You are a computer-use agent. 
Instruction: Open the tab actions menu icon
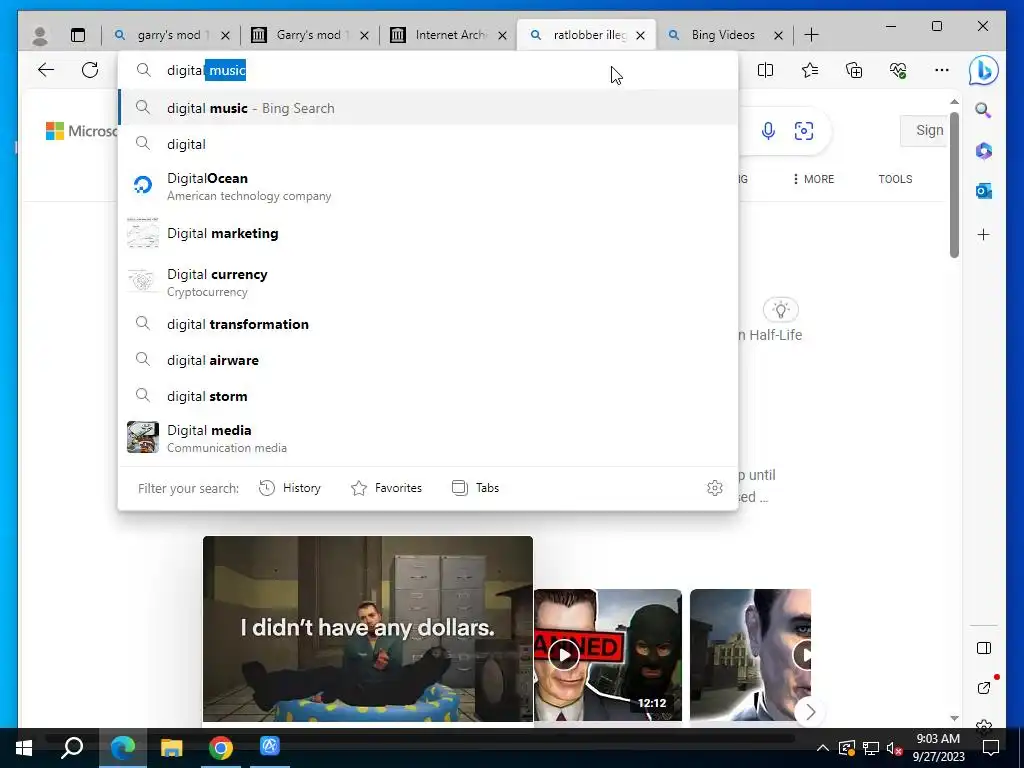pyautogui.click(x=78, y=35)
